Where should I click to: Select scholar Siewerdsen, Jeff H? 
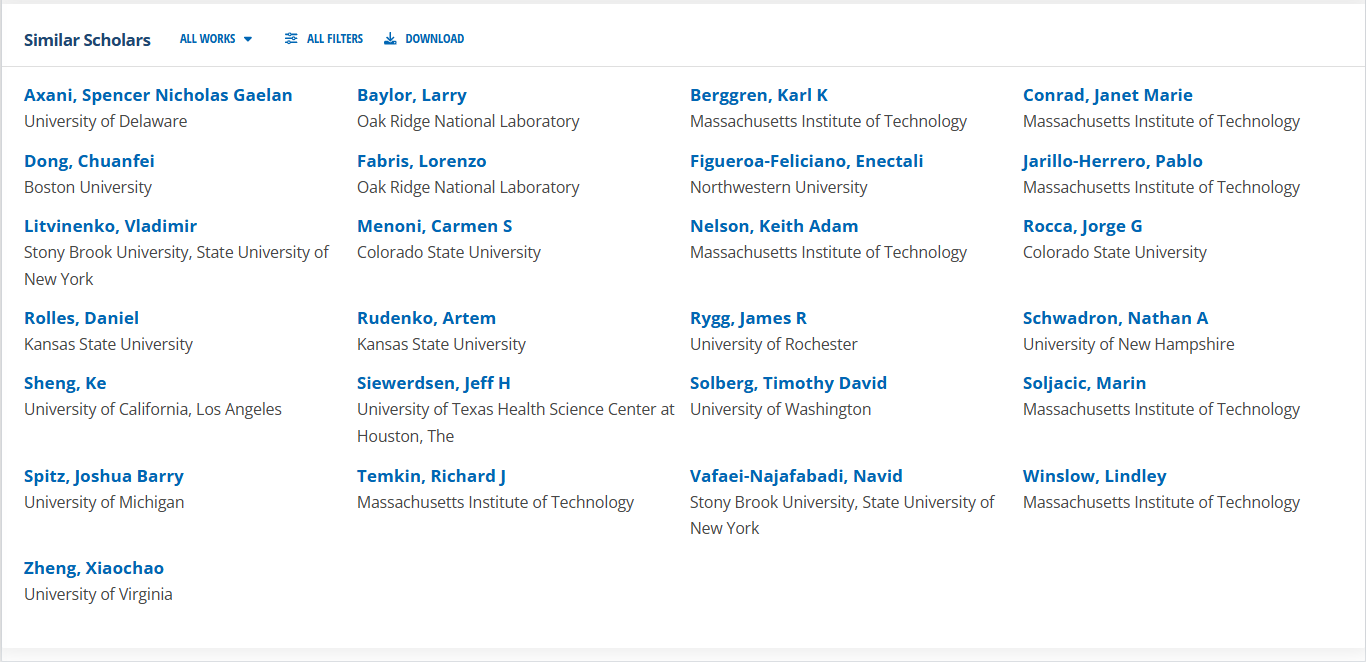434,383
